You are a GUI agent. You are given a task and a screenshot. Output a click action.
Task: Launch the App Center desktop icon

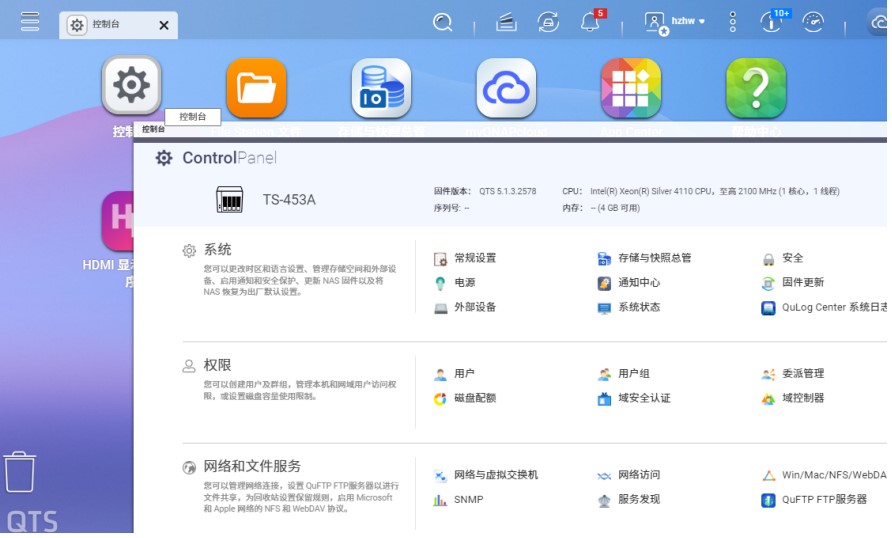pyautogui.click(x=631, y=88)
